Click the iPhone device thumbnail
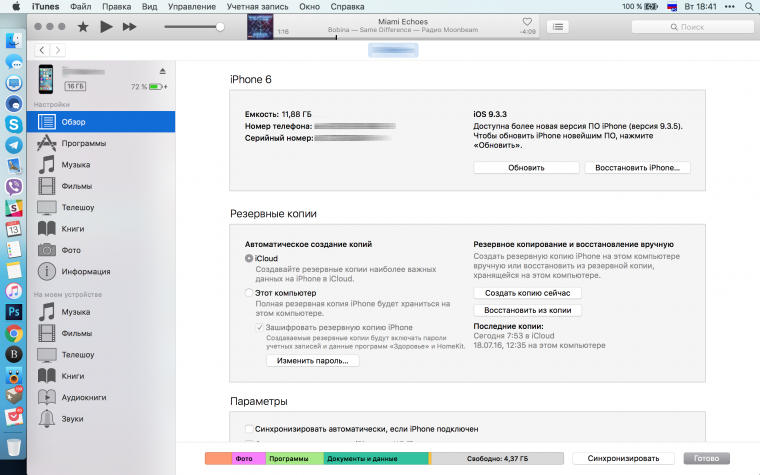The image size is (760, 475). [x=46, y=79]
